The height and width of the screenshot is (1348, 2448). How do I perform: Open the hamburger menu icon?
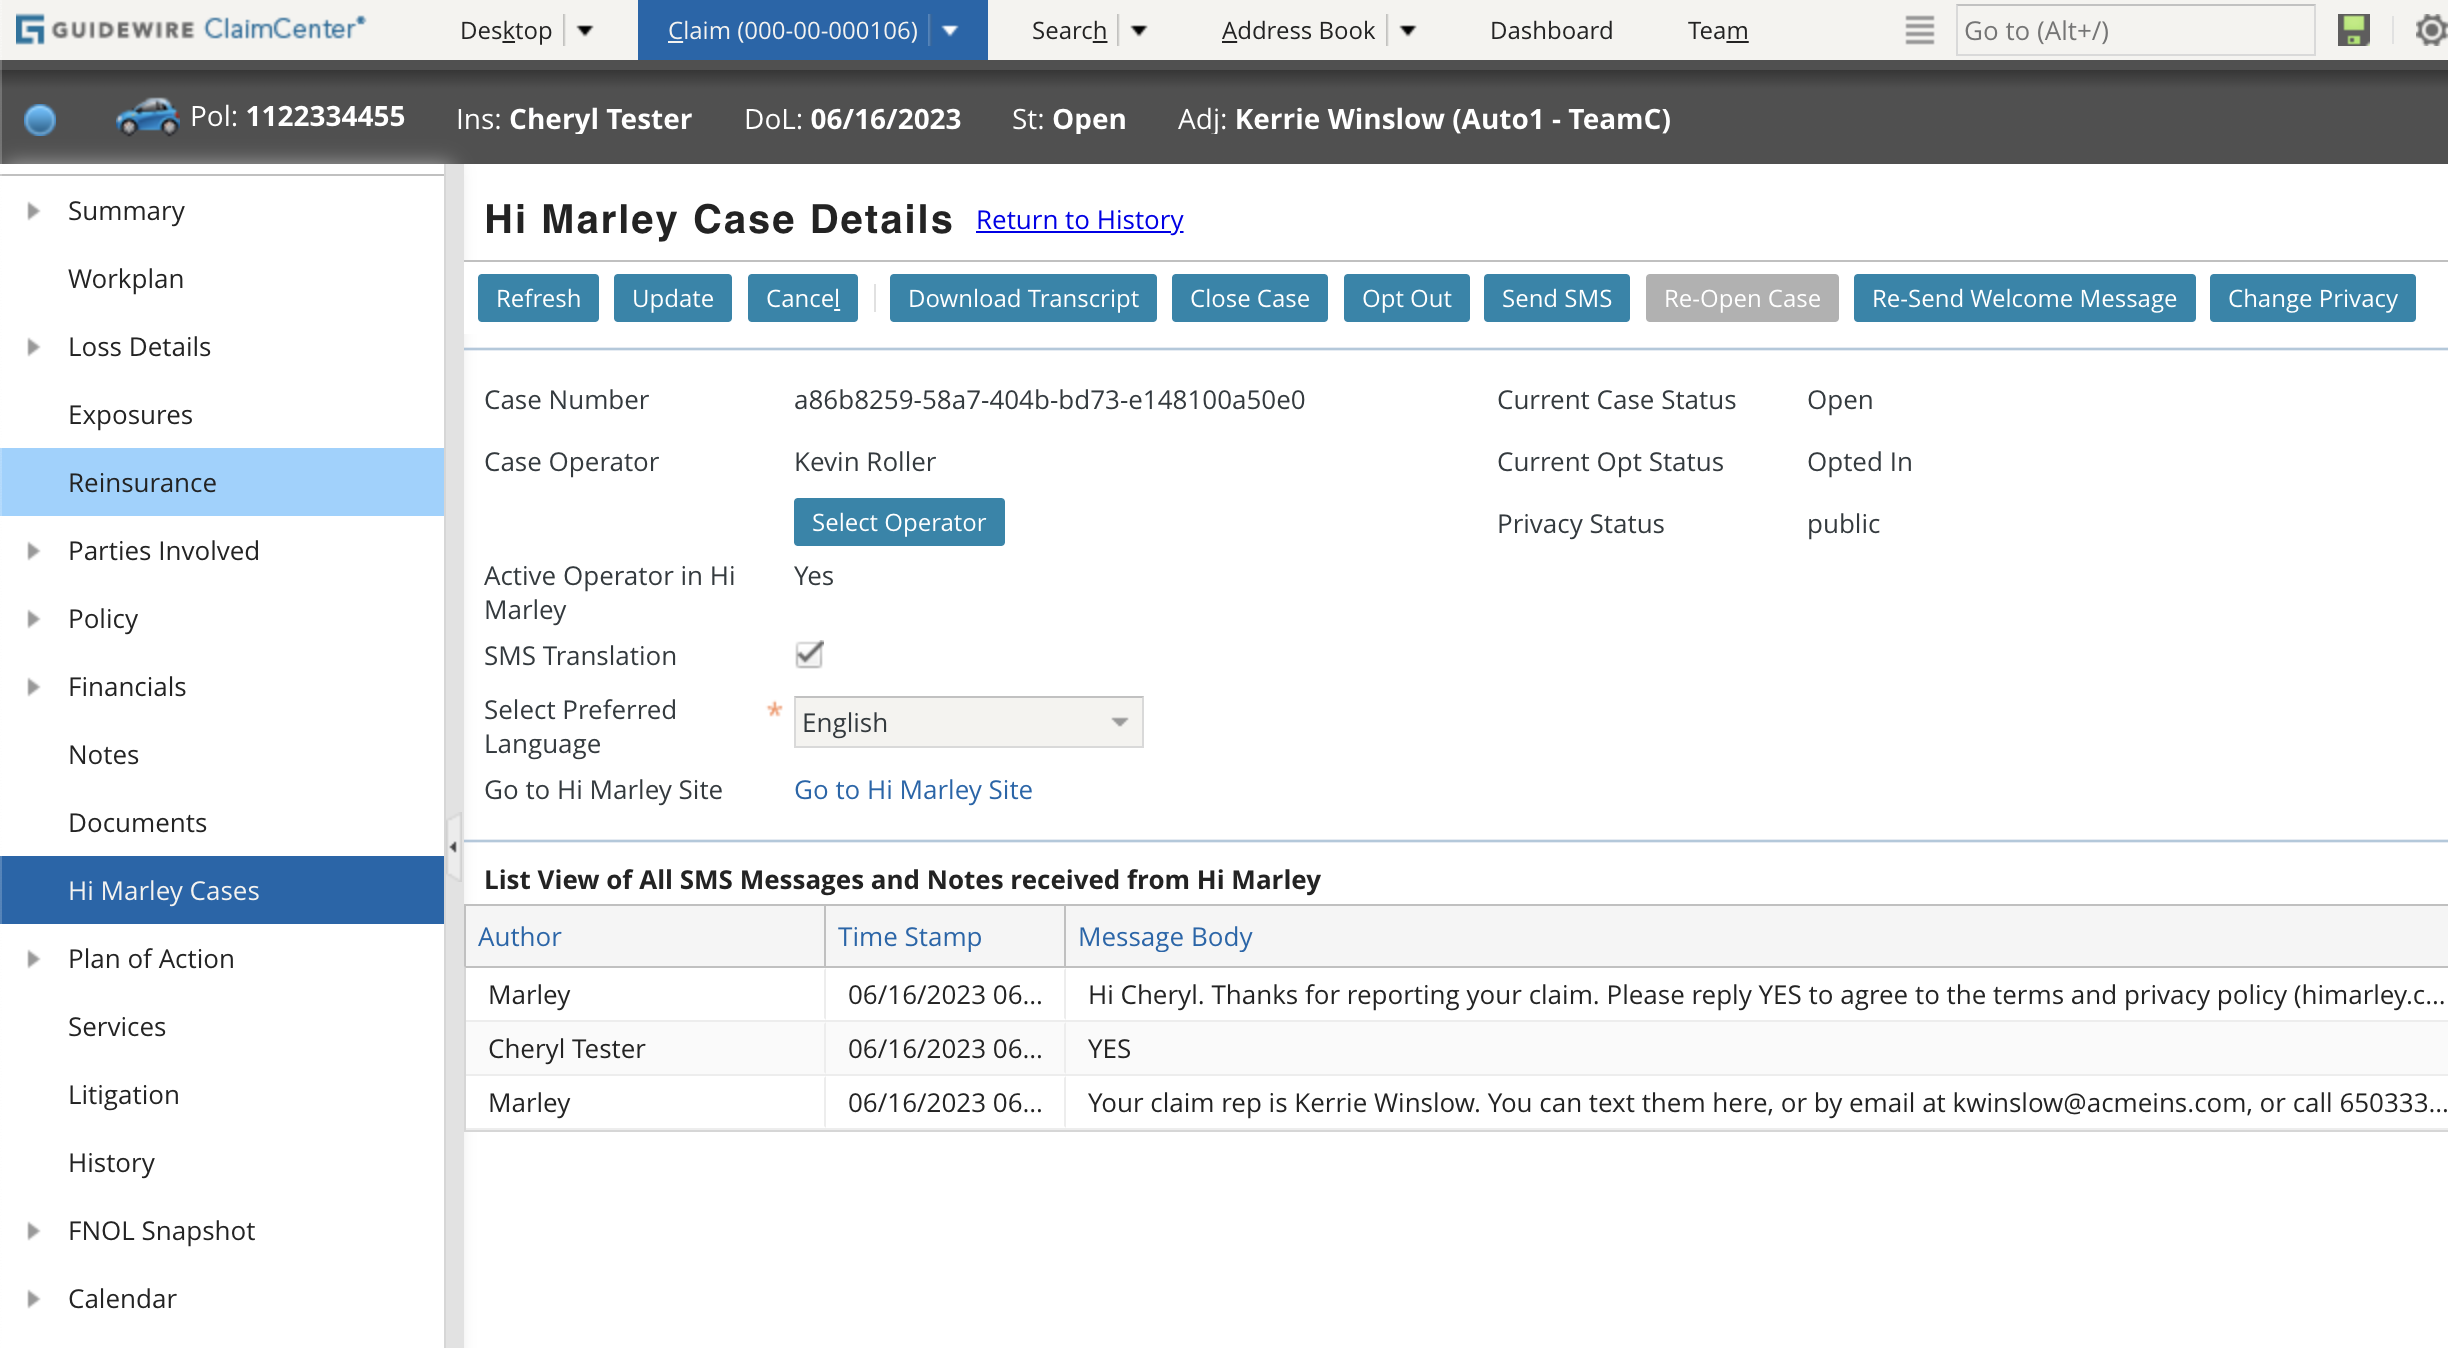1919,30
